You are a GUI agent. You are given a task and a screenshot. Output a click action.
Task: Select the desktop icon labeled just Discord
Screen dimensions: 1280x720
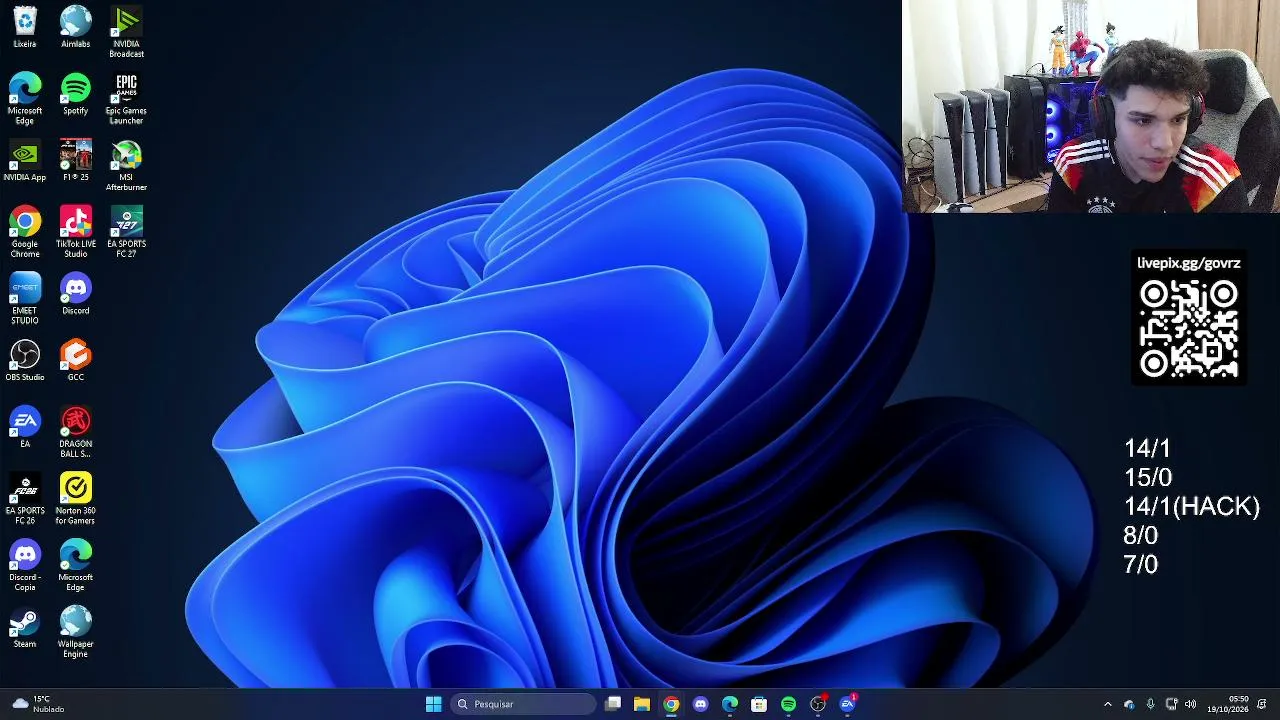coord(76,294)
